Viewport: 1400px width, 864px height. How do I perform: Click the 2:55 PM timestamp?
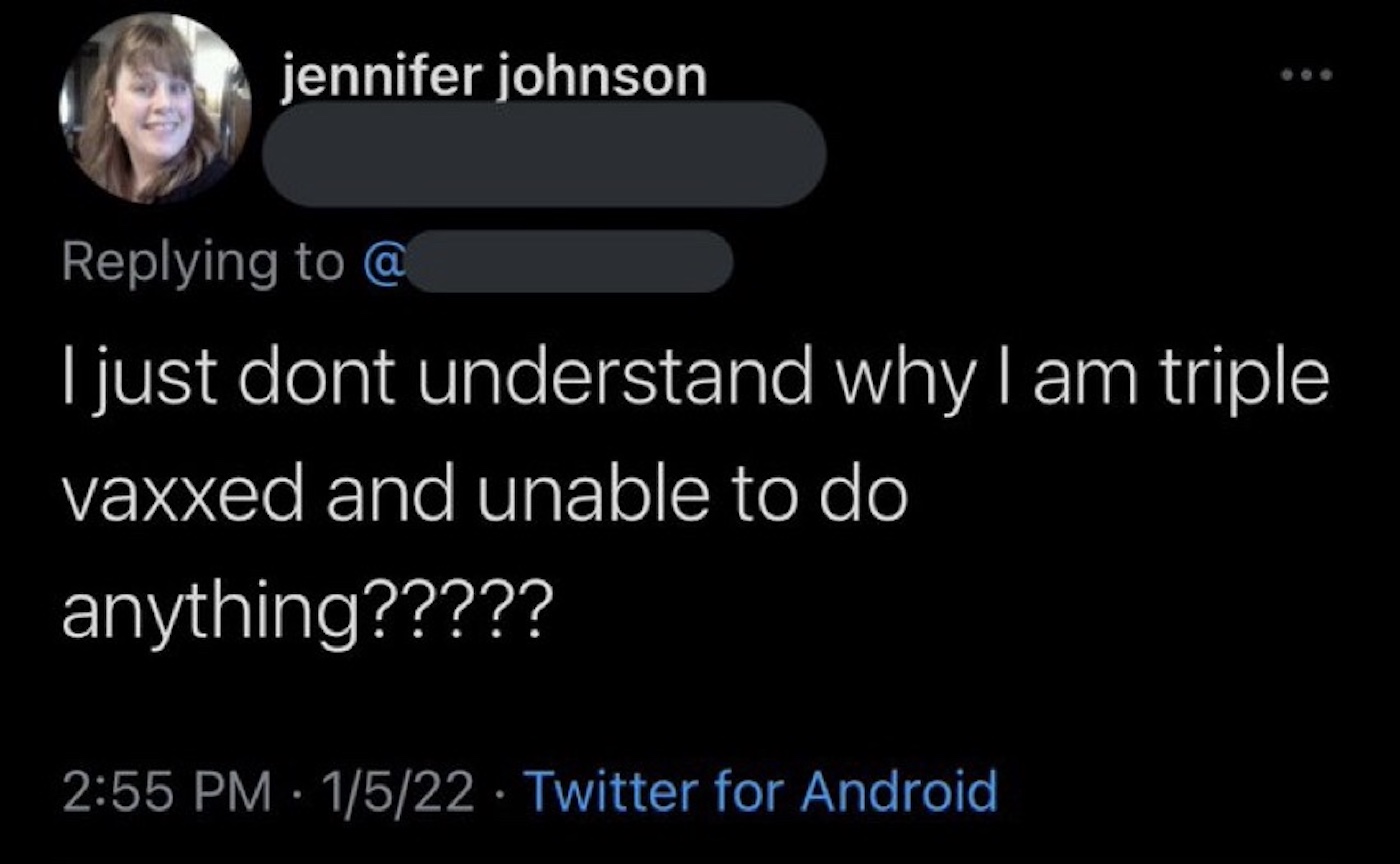[x=166, y=791]
